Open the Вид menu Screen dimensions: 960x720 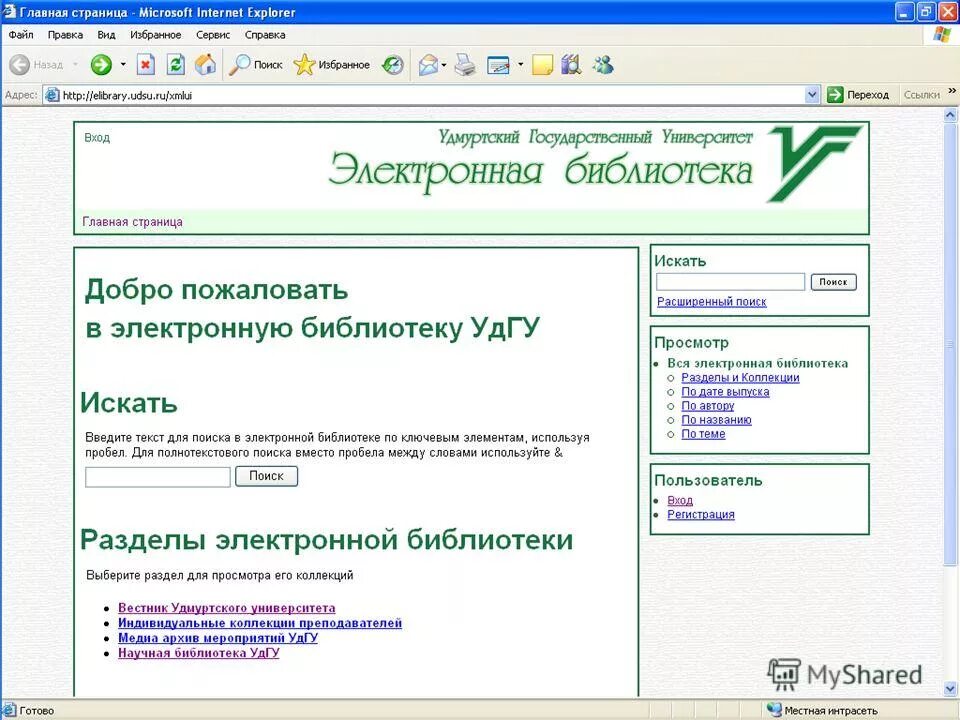coord(106,33)
